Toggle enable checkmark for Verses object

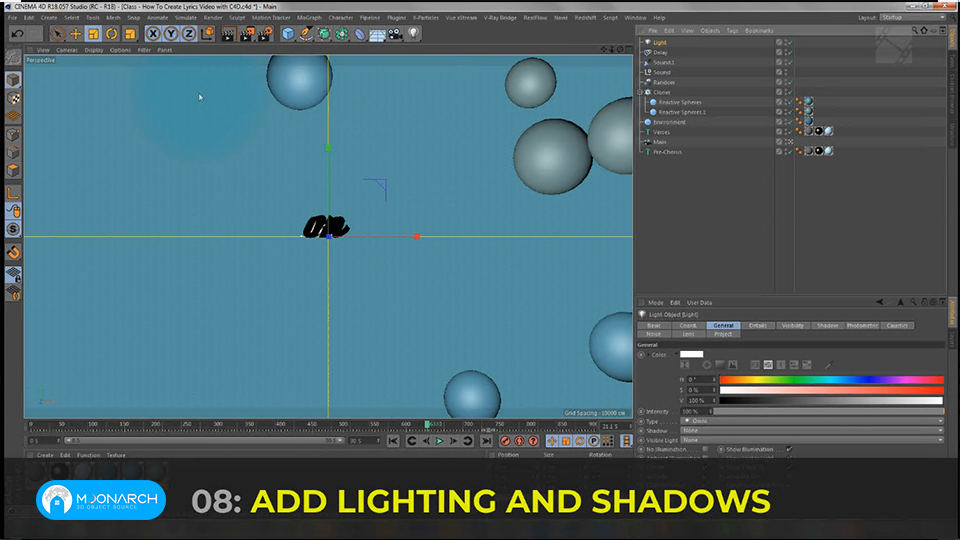790,132
